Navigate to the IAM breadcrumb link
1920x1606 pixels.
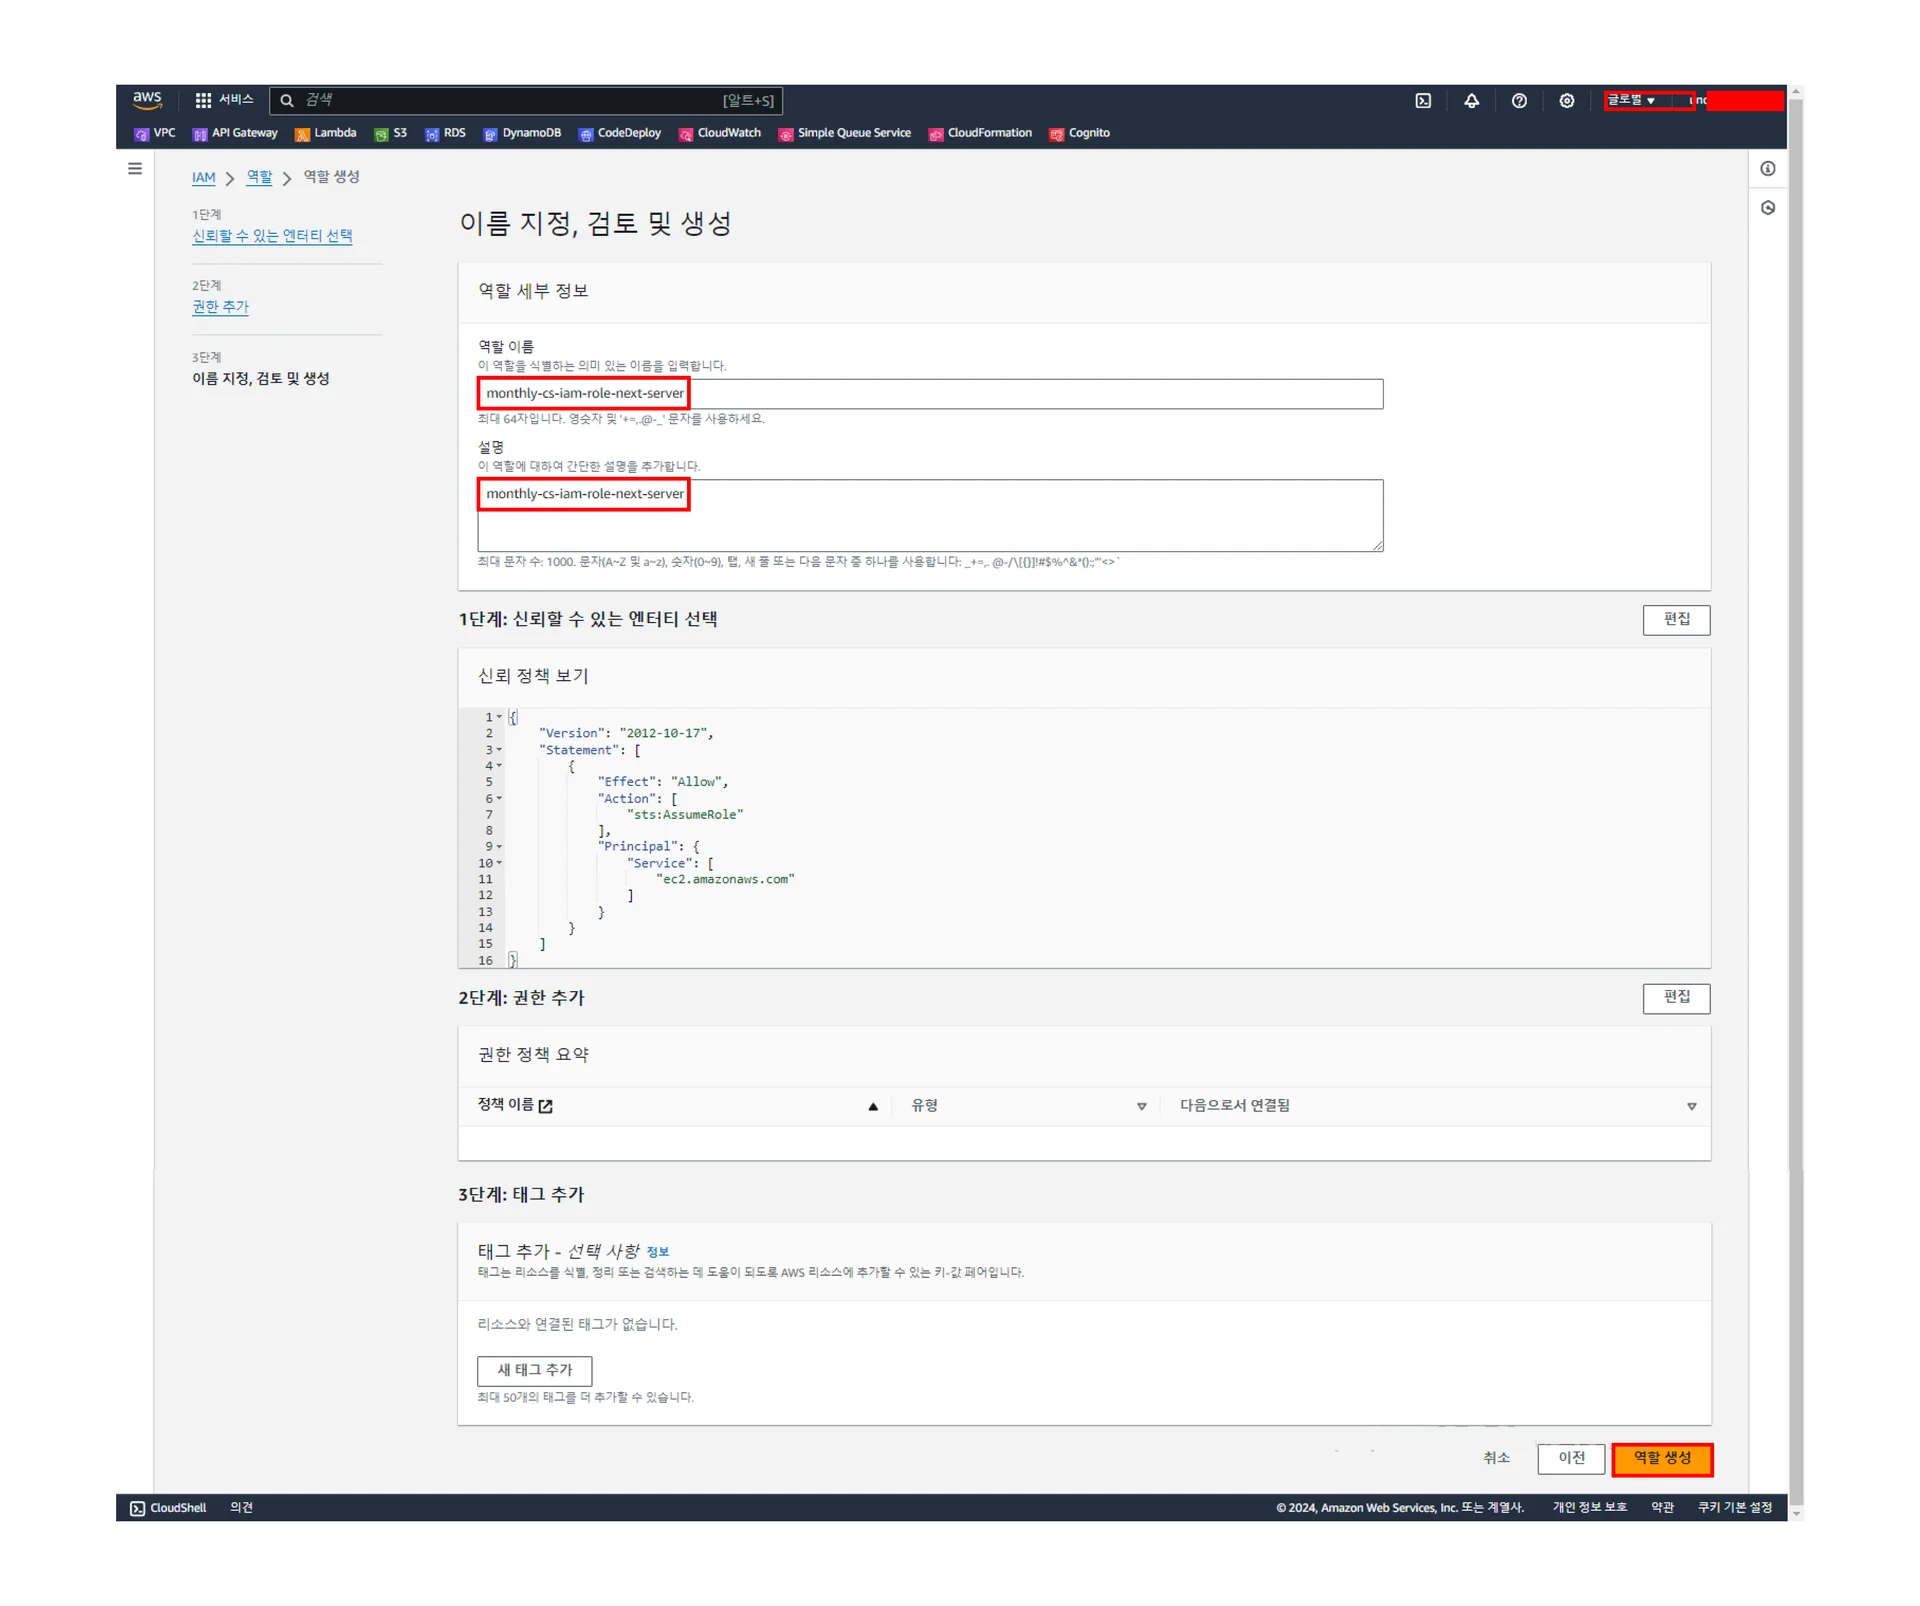[x=203, y=177]
